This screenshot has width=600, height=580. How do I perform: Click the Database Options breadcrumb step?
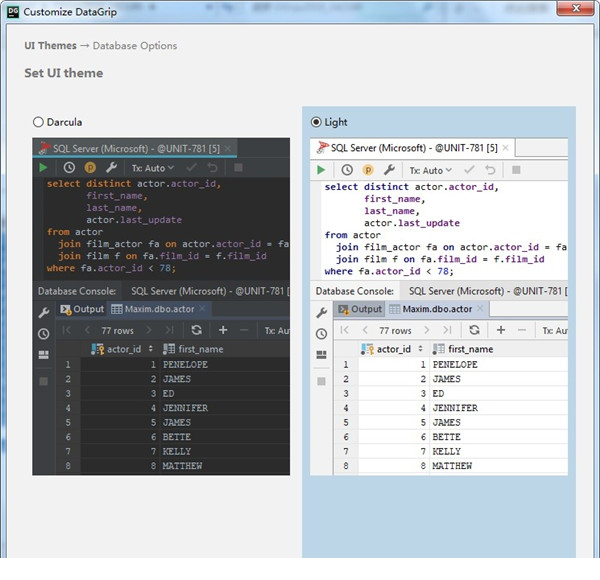click(x=135, y=46)
